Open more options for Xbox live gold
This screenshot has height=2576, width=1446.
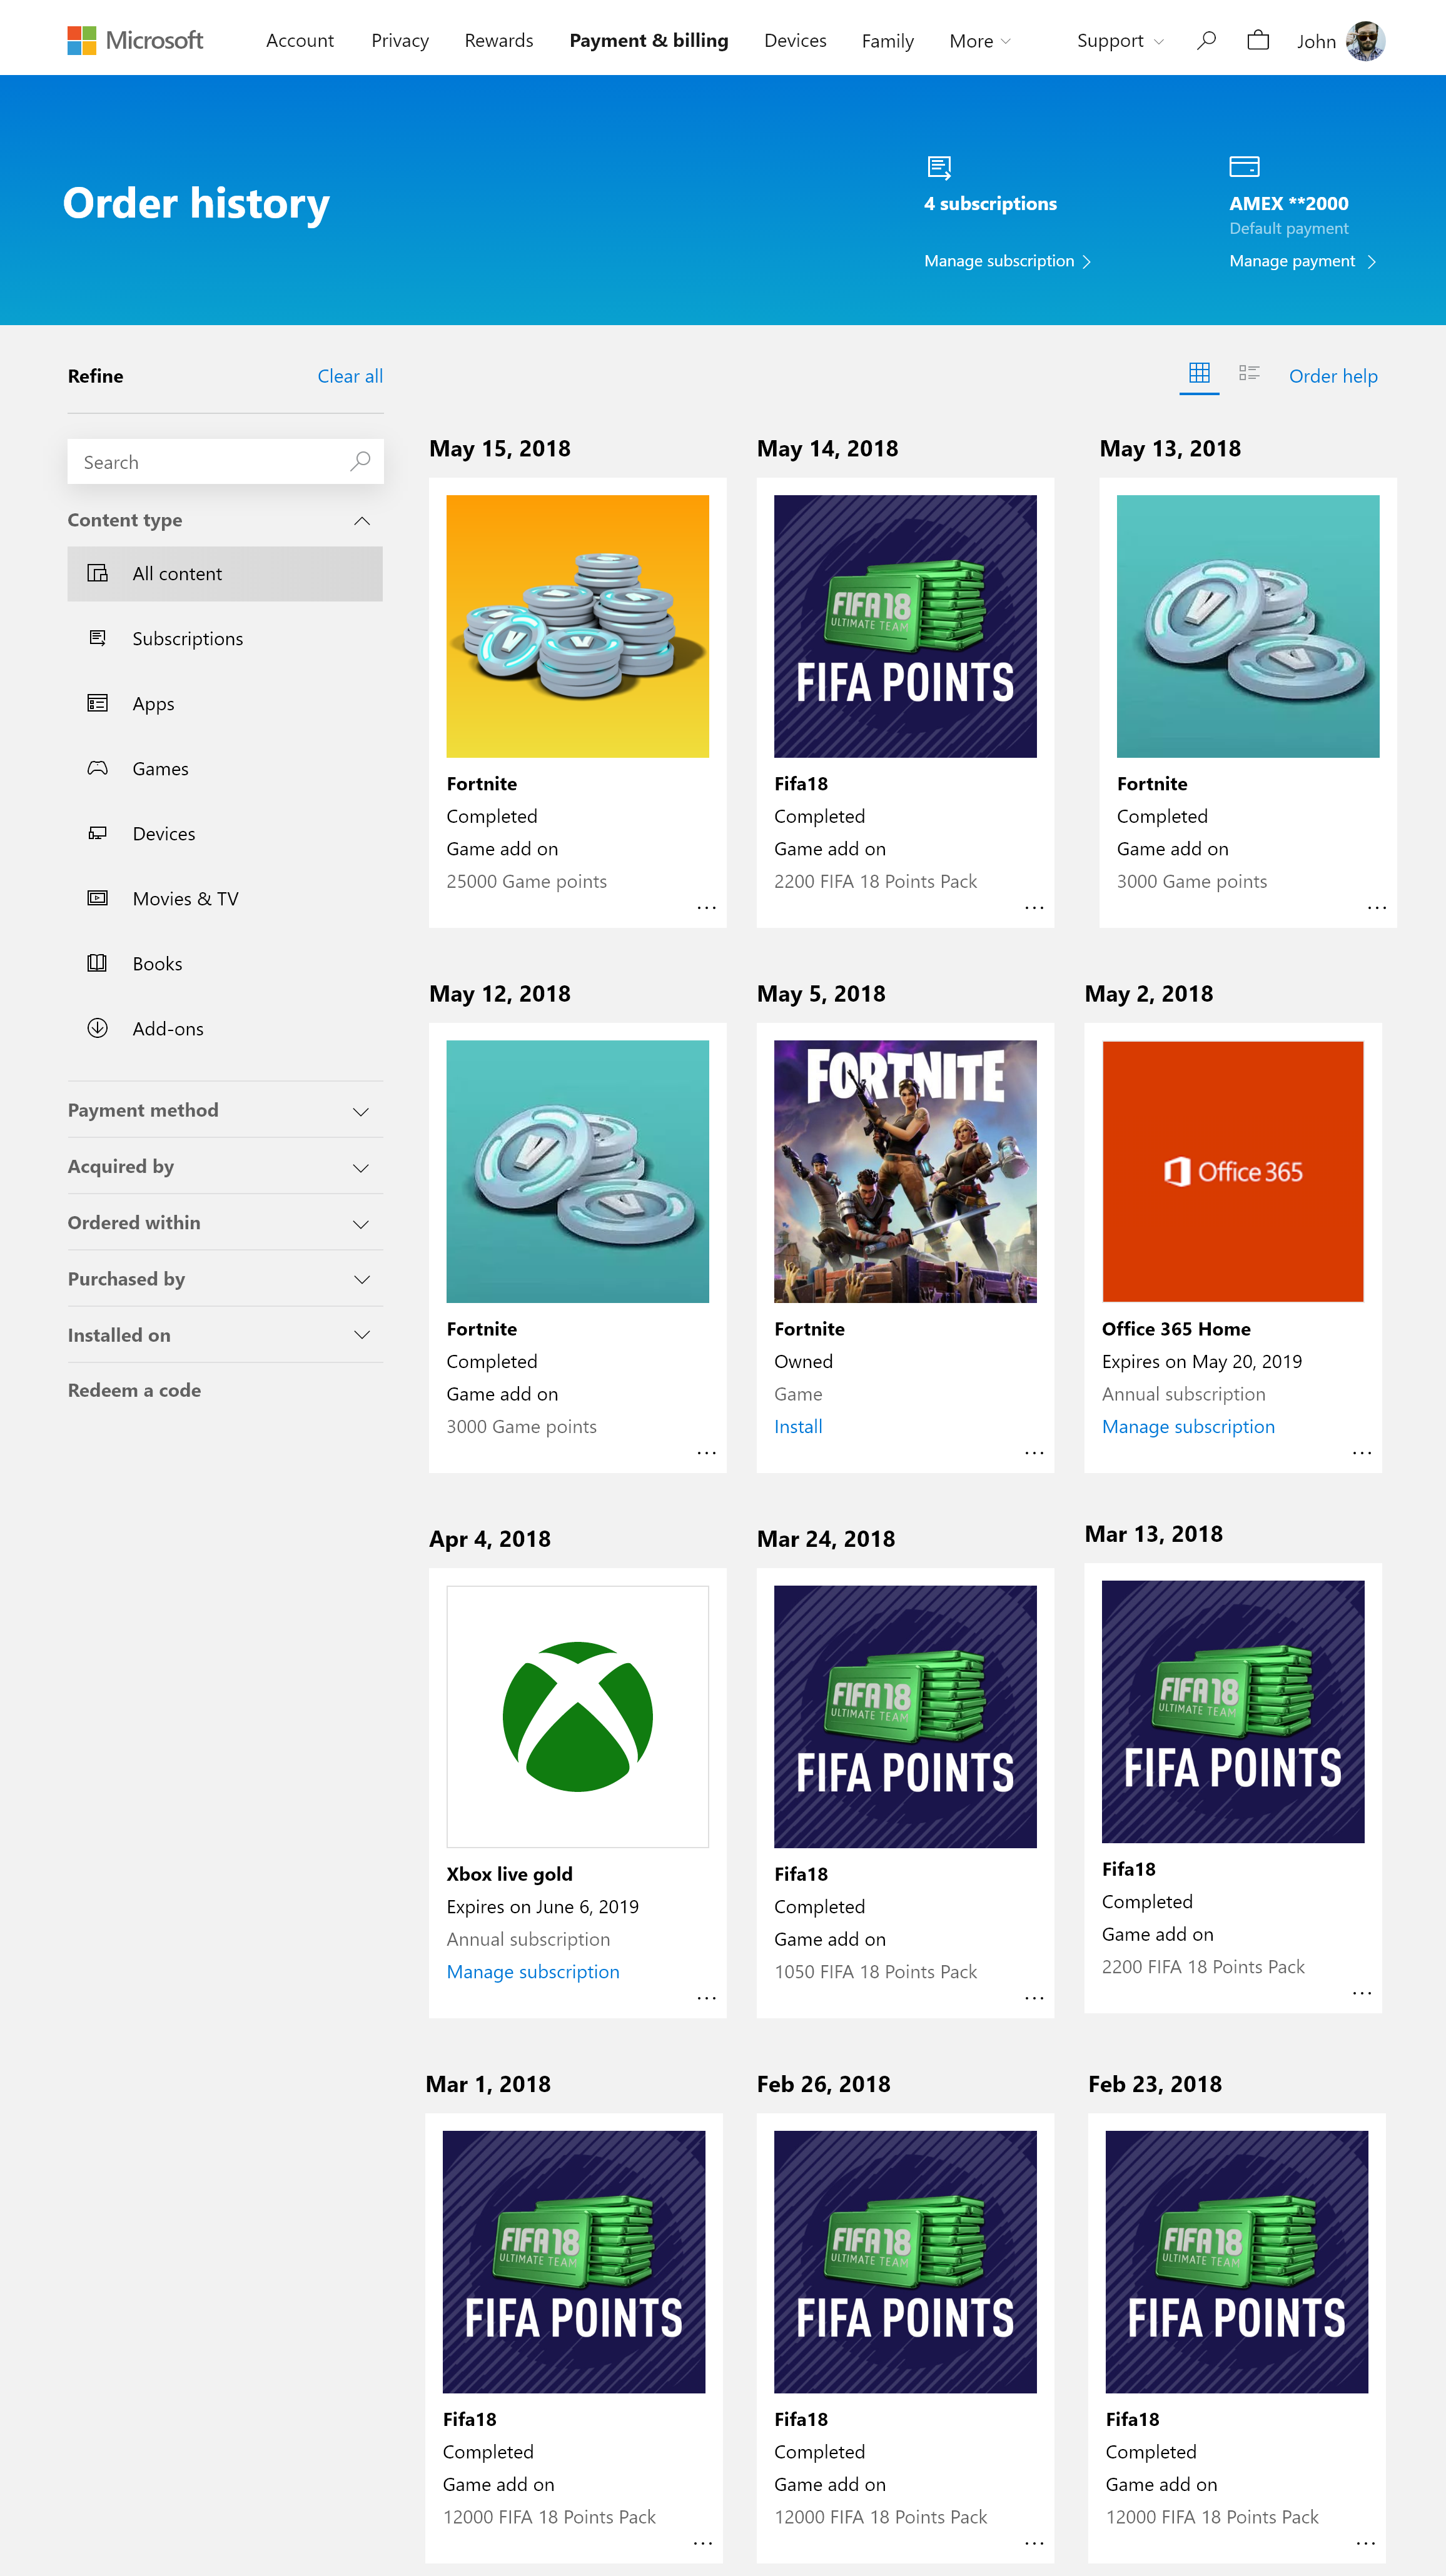(x=706, y=1997)
